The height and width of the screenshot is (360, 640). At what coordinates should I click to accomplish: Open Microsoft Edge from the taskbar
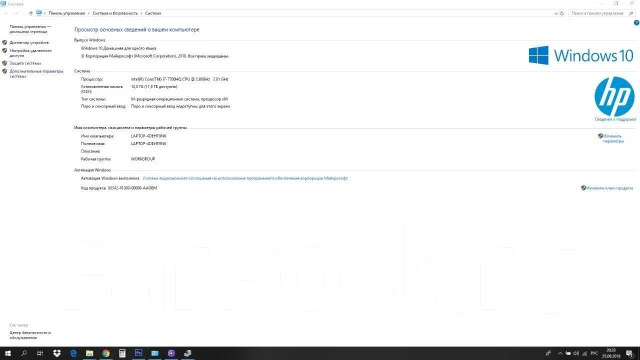click(73, 353)
